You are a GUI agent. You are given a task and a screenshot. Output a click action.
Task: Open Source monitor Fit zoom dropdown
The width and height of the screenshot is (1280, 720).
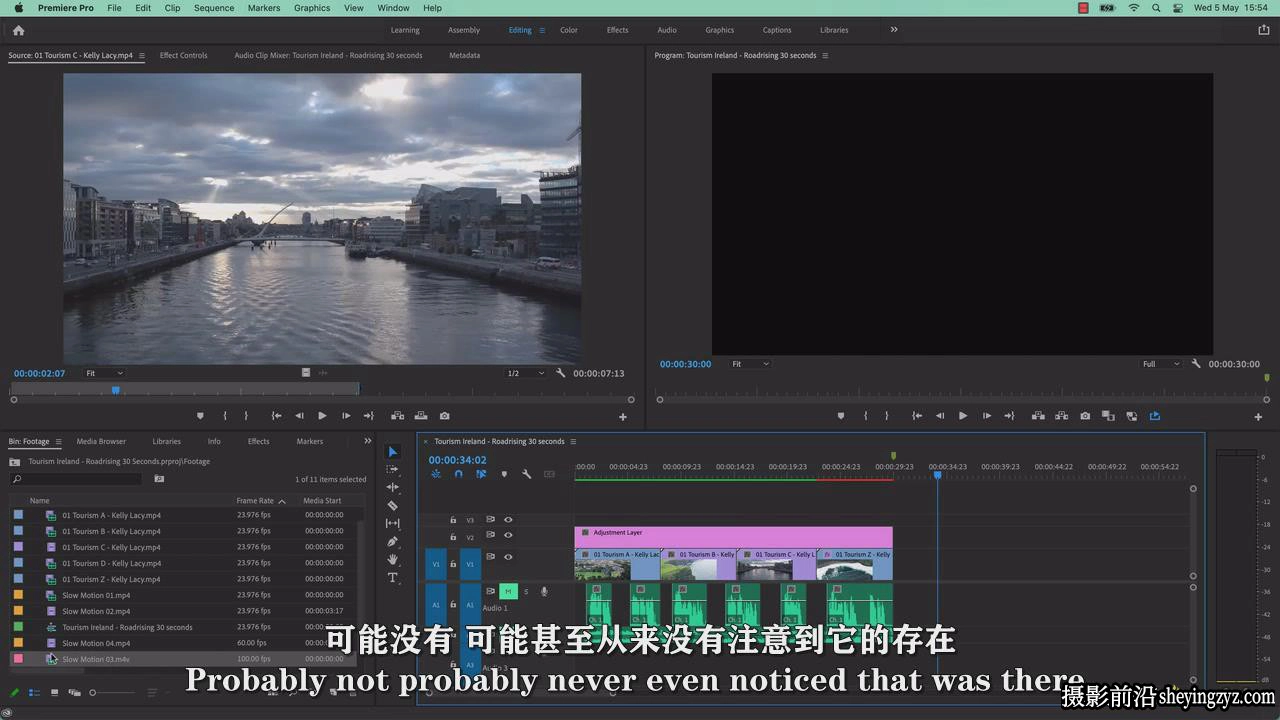point(104,373)
